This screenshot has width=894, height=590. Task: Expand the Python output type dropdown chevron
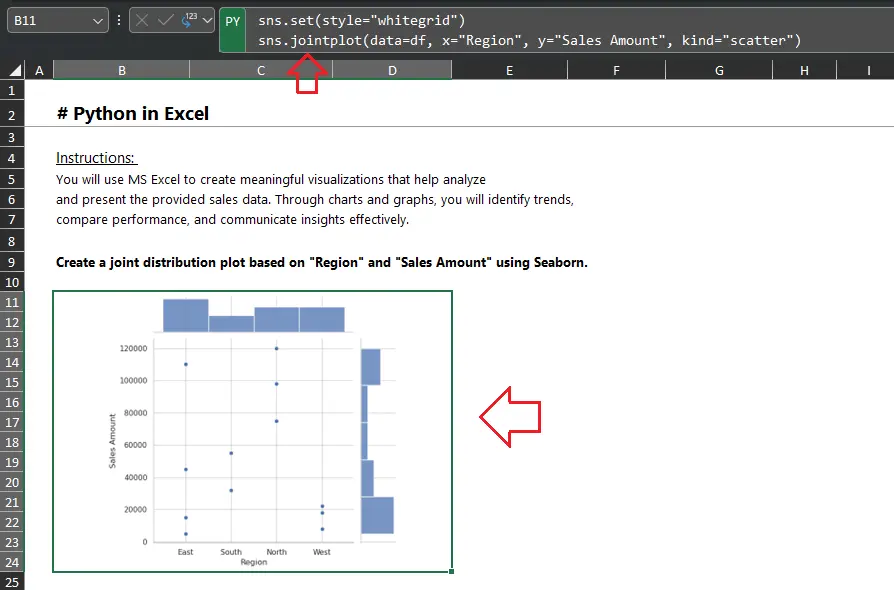[206, 20]
